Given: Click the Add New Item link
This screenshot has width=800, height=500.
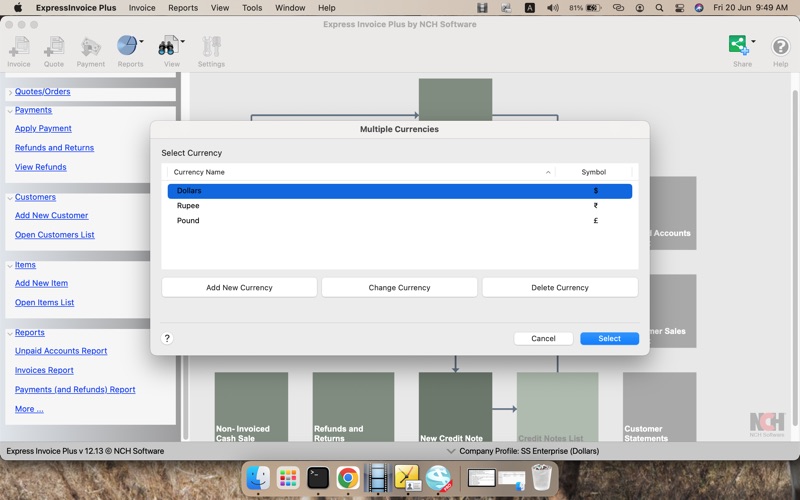Looking at the screenshot, I should (41, 284).
